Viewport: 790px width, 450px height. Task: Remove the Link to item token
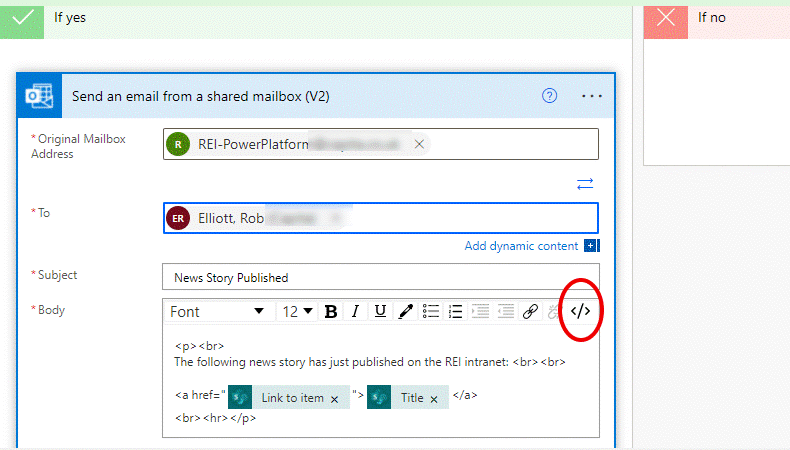[x=335, y=399]
